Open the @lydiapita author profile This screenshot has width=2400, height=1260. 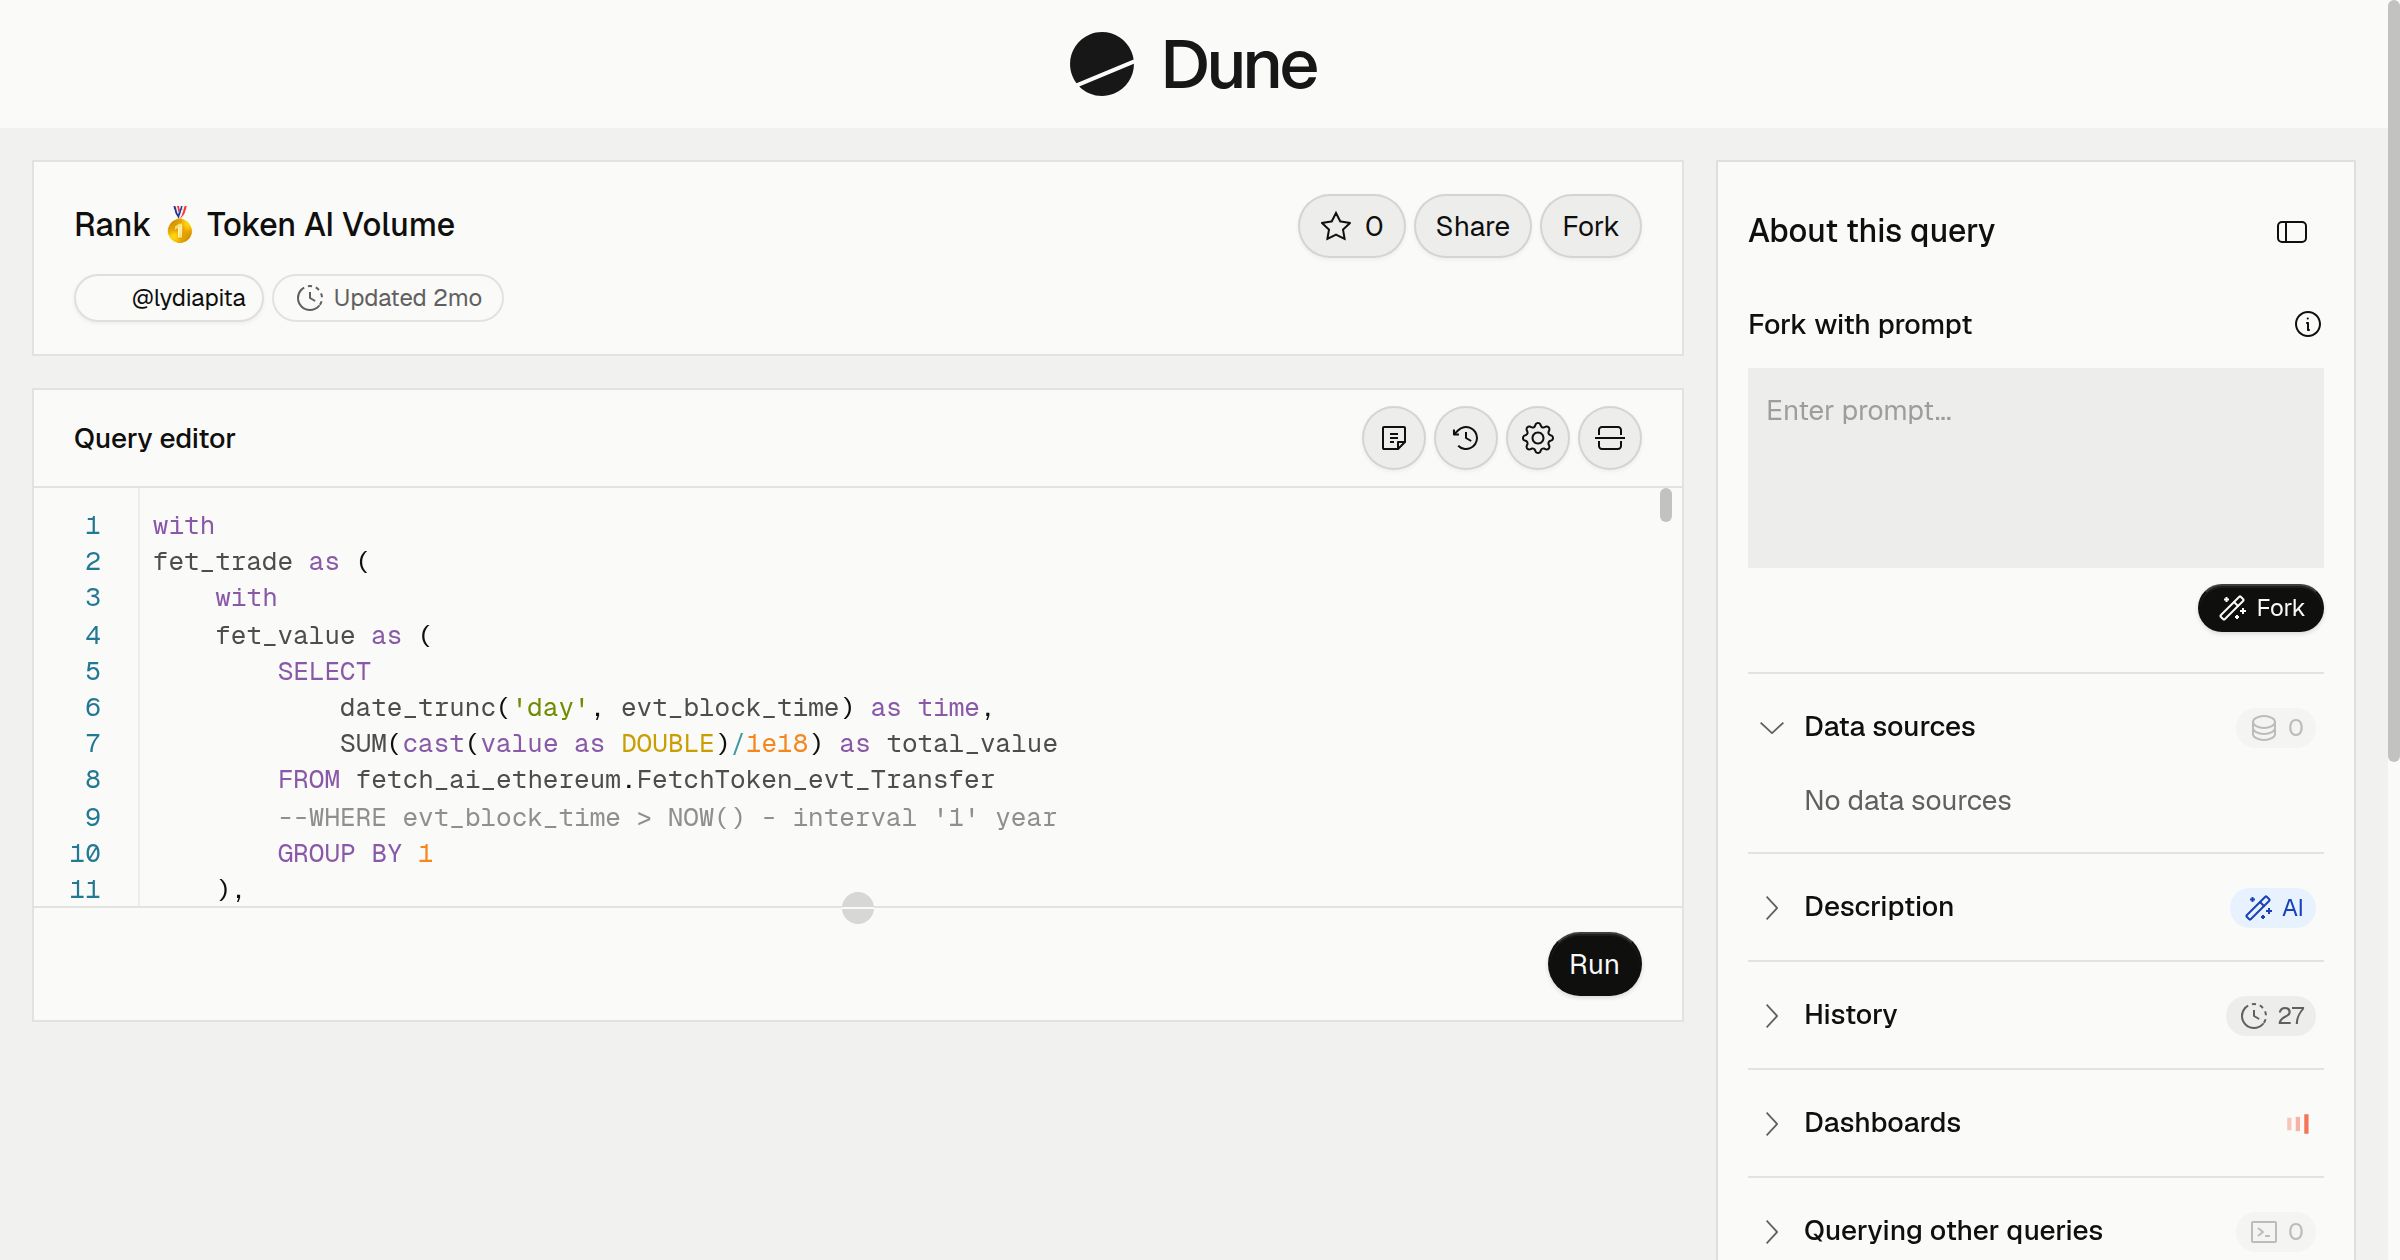point(169,298)
